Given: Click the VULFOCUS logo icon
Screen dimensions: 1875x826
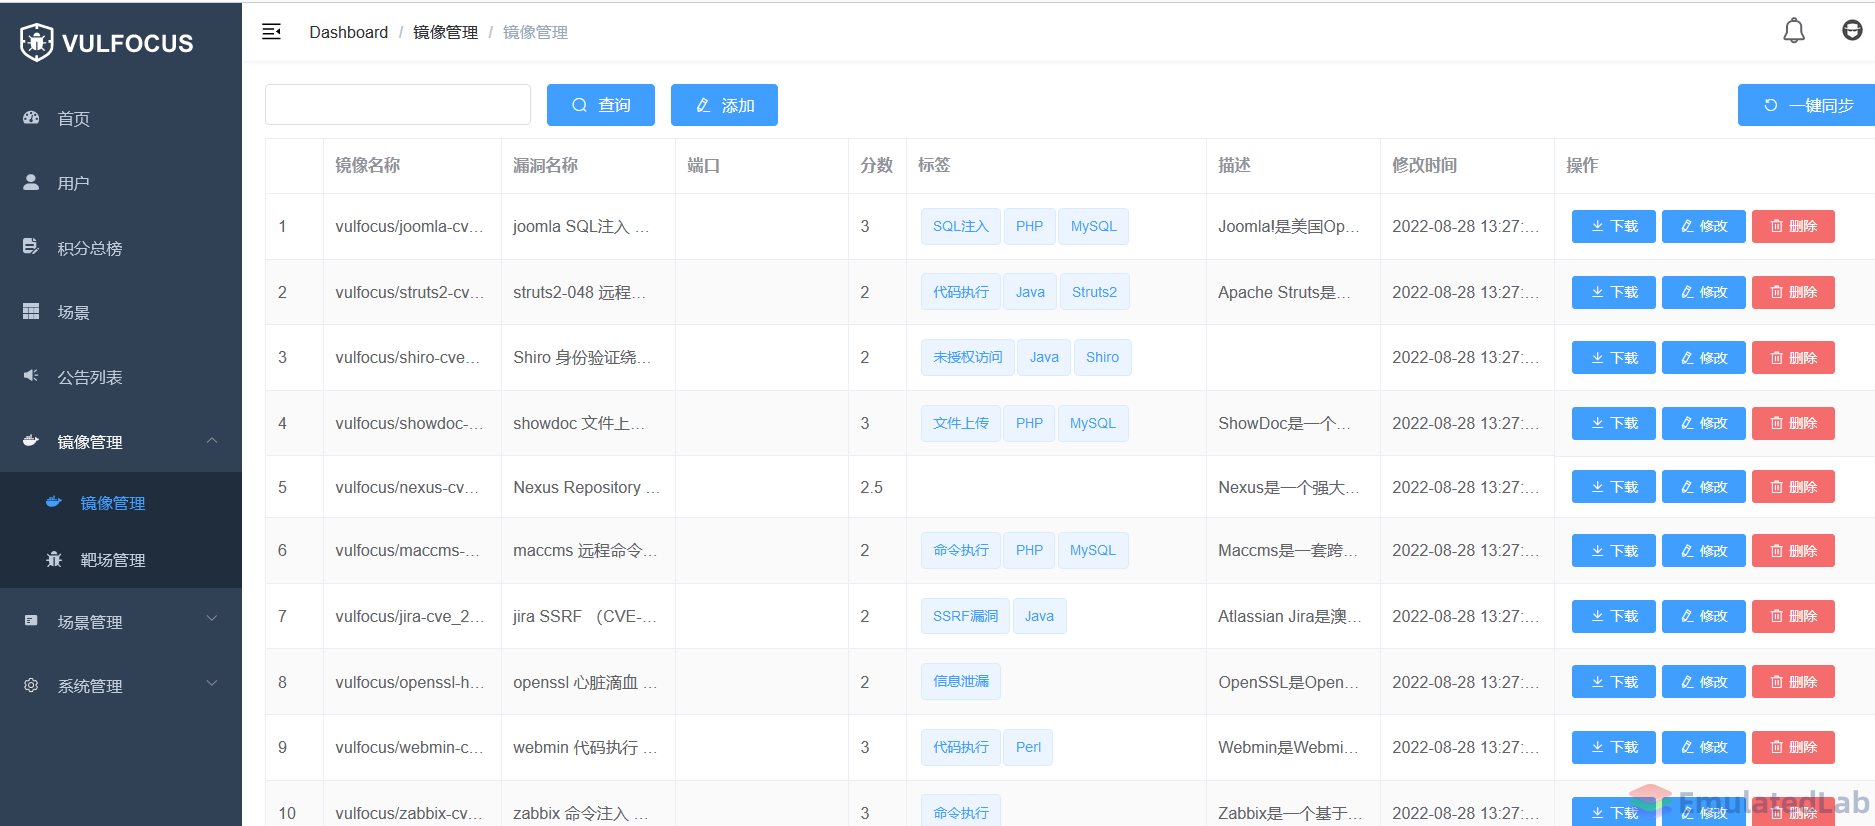Looking at the screenshot, I should click(x=37, y=43).
